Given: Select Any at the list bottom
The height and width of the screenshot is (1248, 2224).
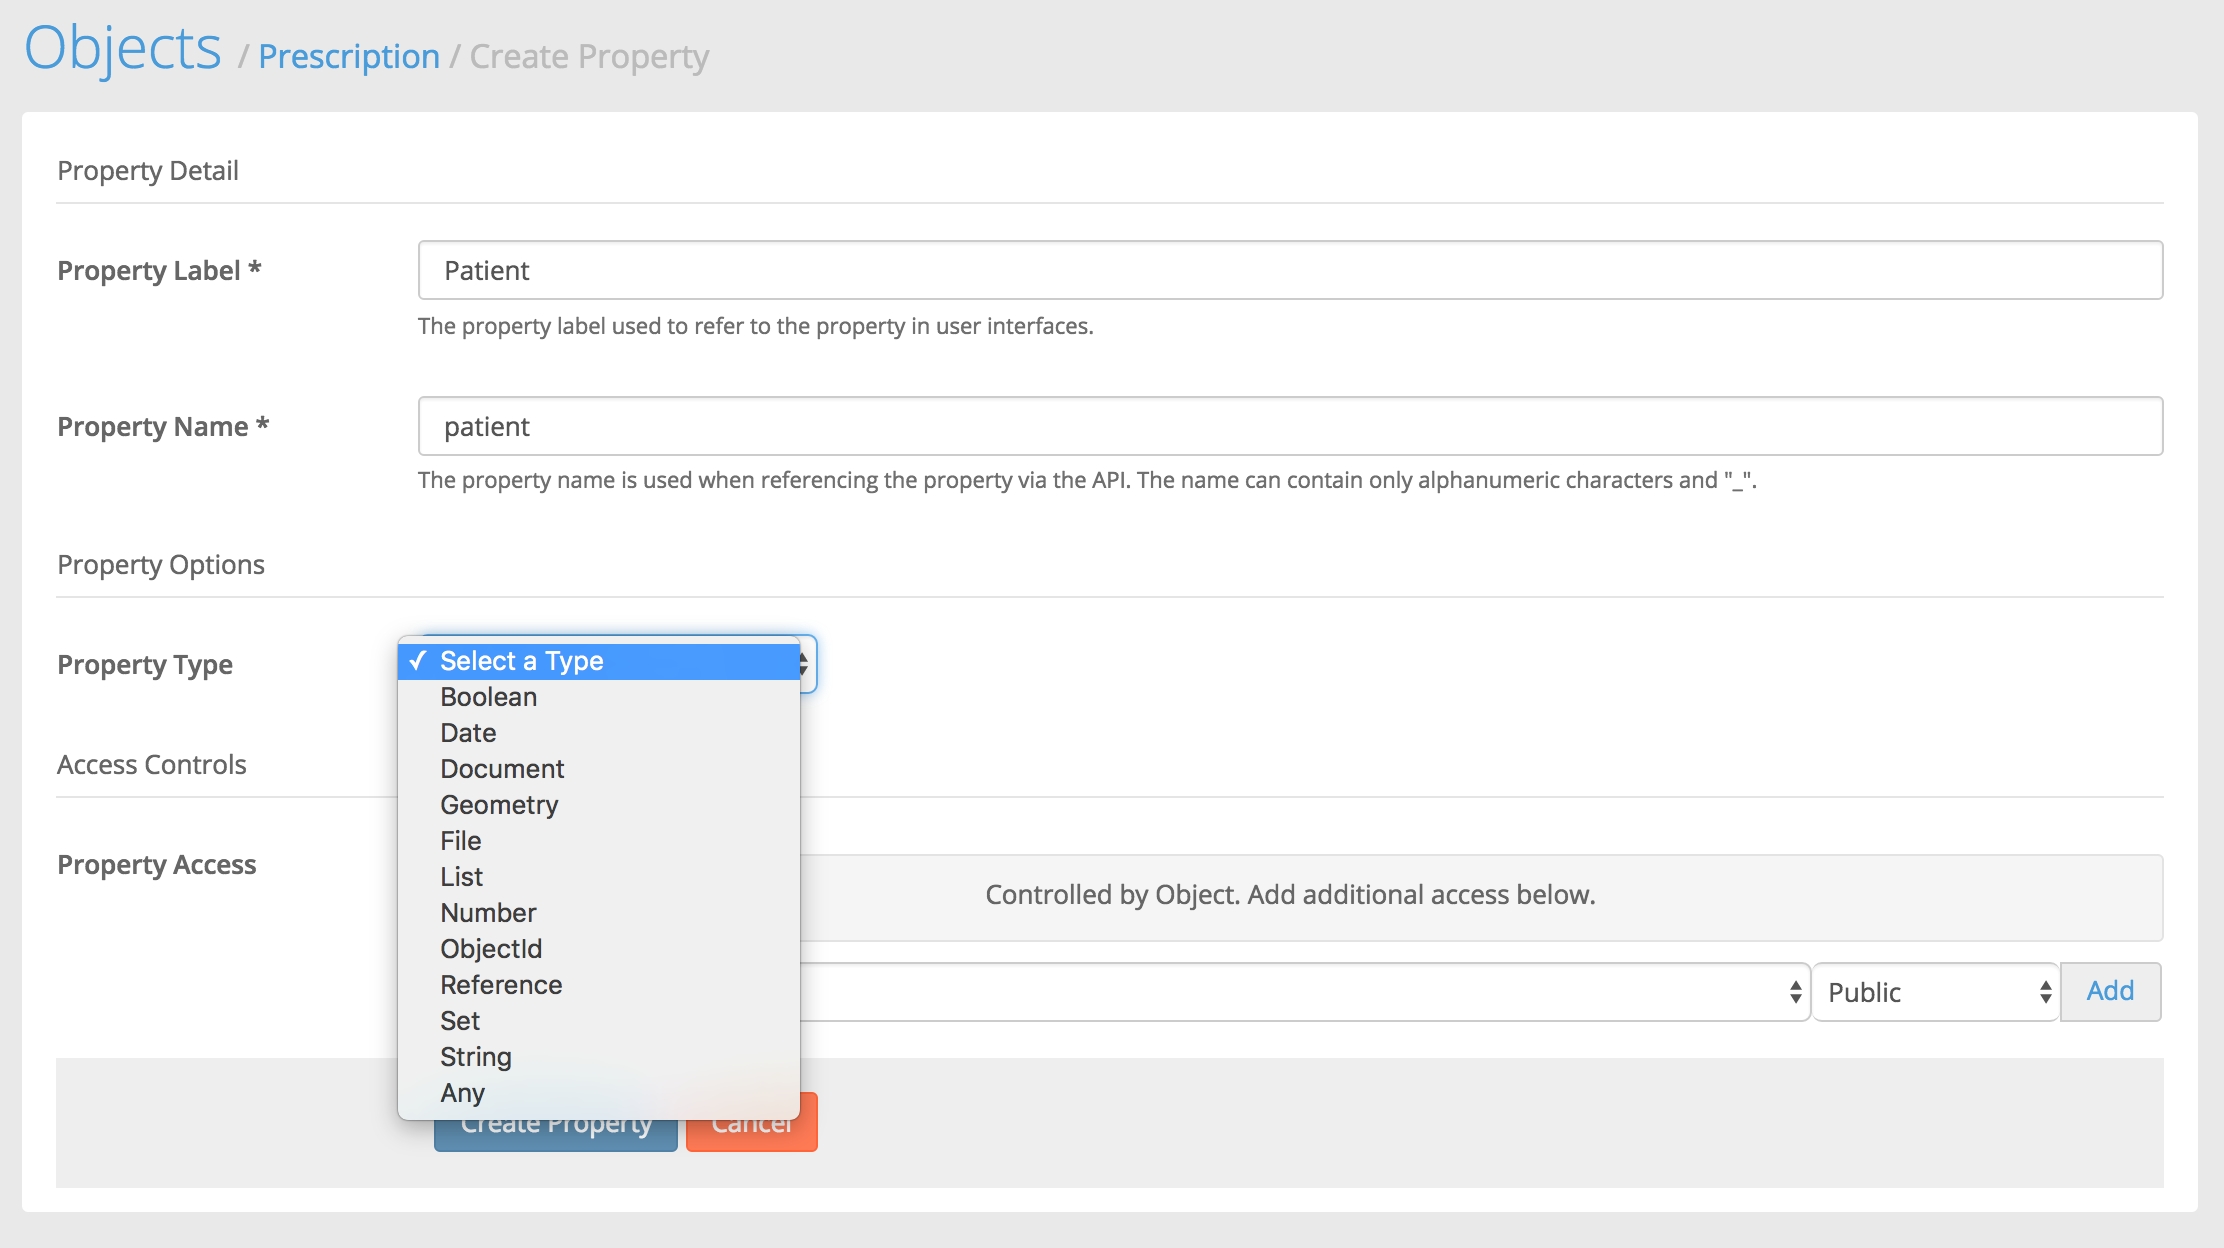Looking at the screenshot, I should [x=599, y=1093].
